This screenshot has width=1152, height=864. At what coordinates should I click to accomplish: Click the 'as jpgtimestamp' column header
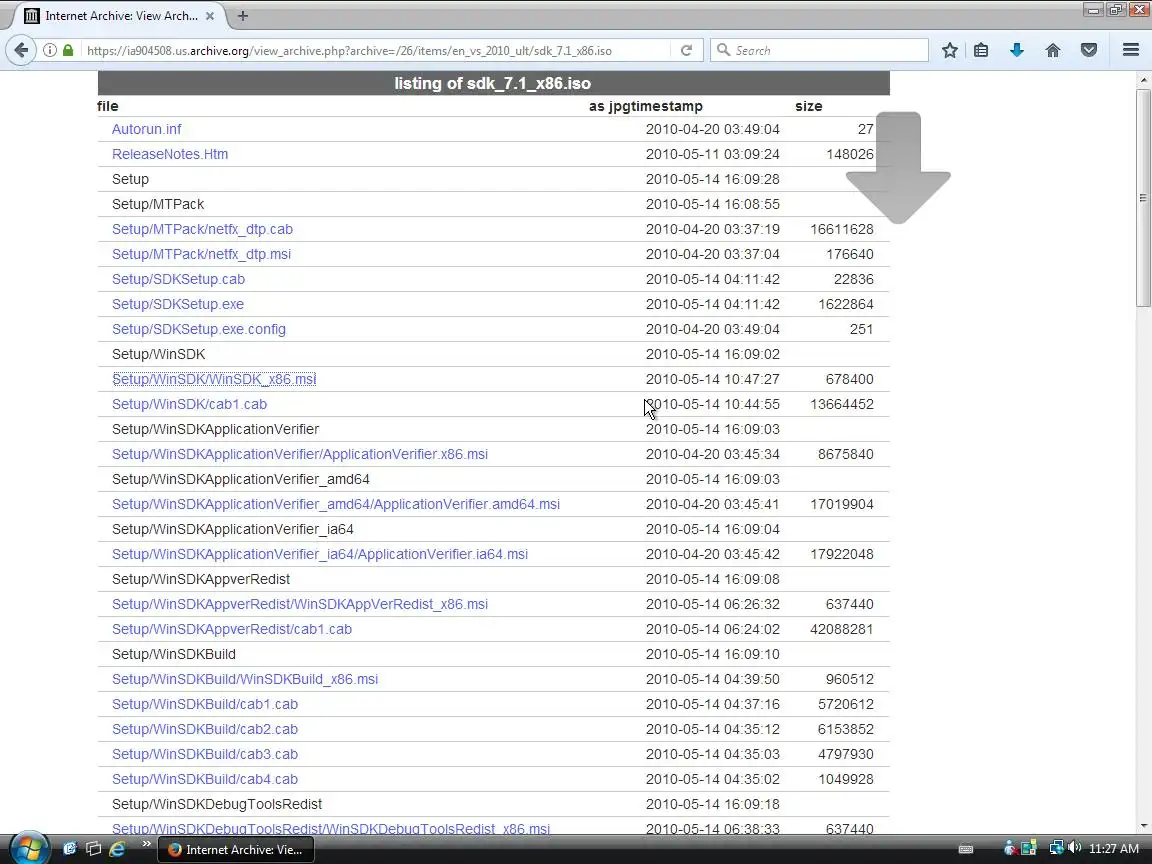click(x=646, y=106)
